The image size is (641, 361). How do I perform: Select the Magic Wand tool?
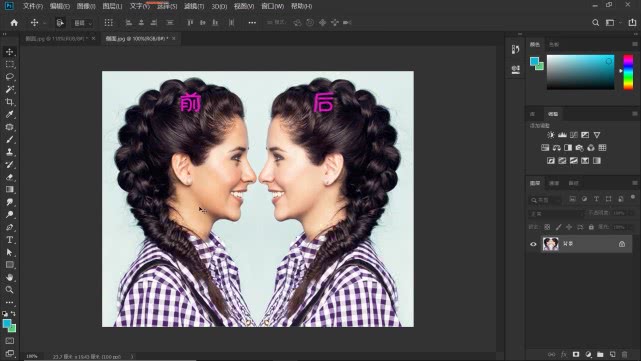(9, 89)
